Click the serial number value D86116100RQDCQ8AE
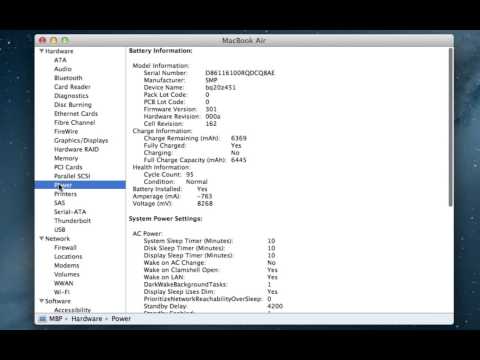 click(240, 73)
